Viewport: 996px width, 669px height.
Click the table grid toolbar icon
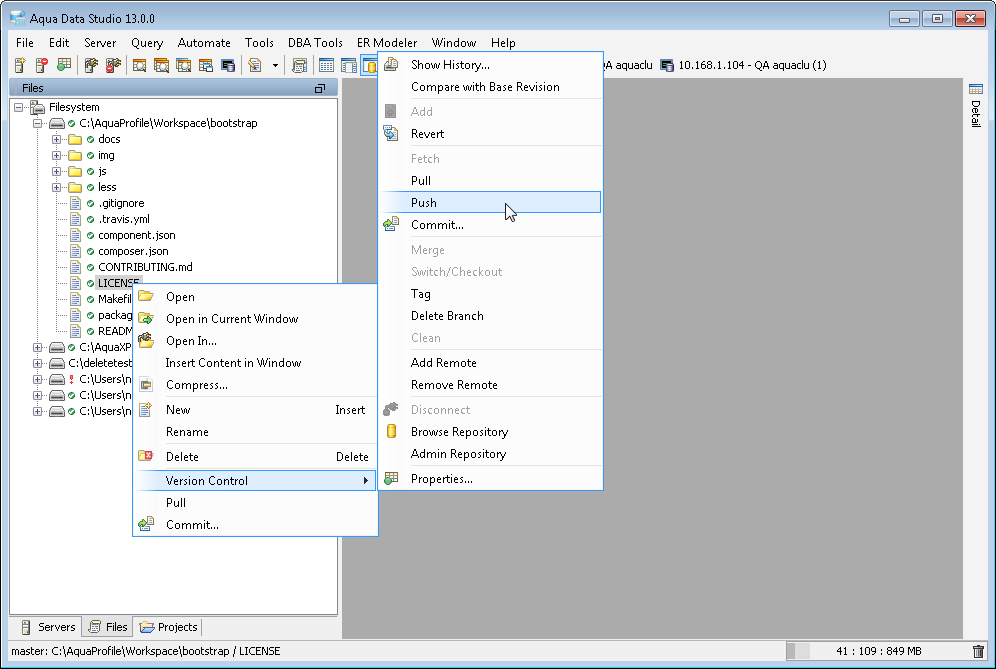pyautogui.click(x=326, y=65)
